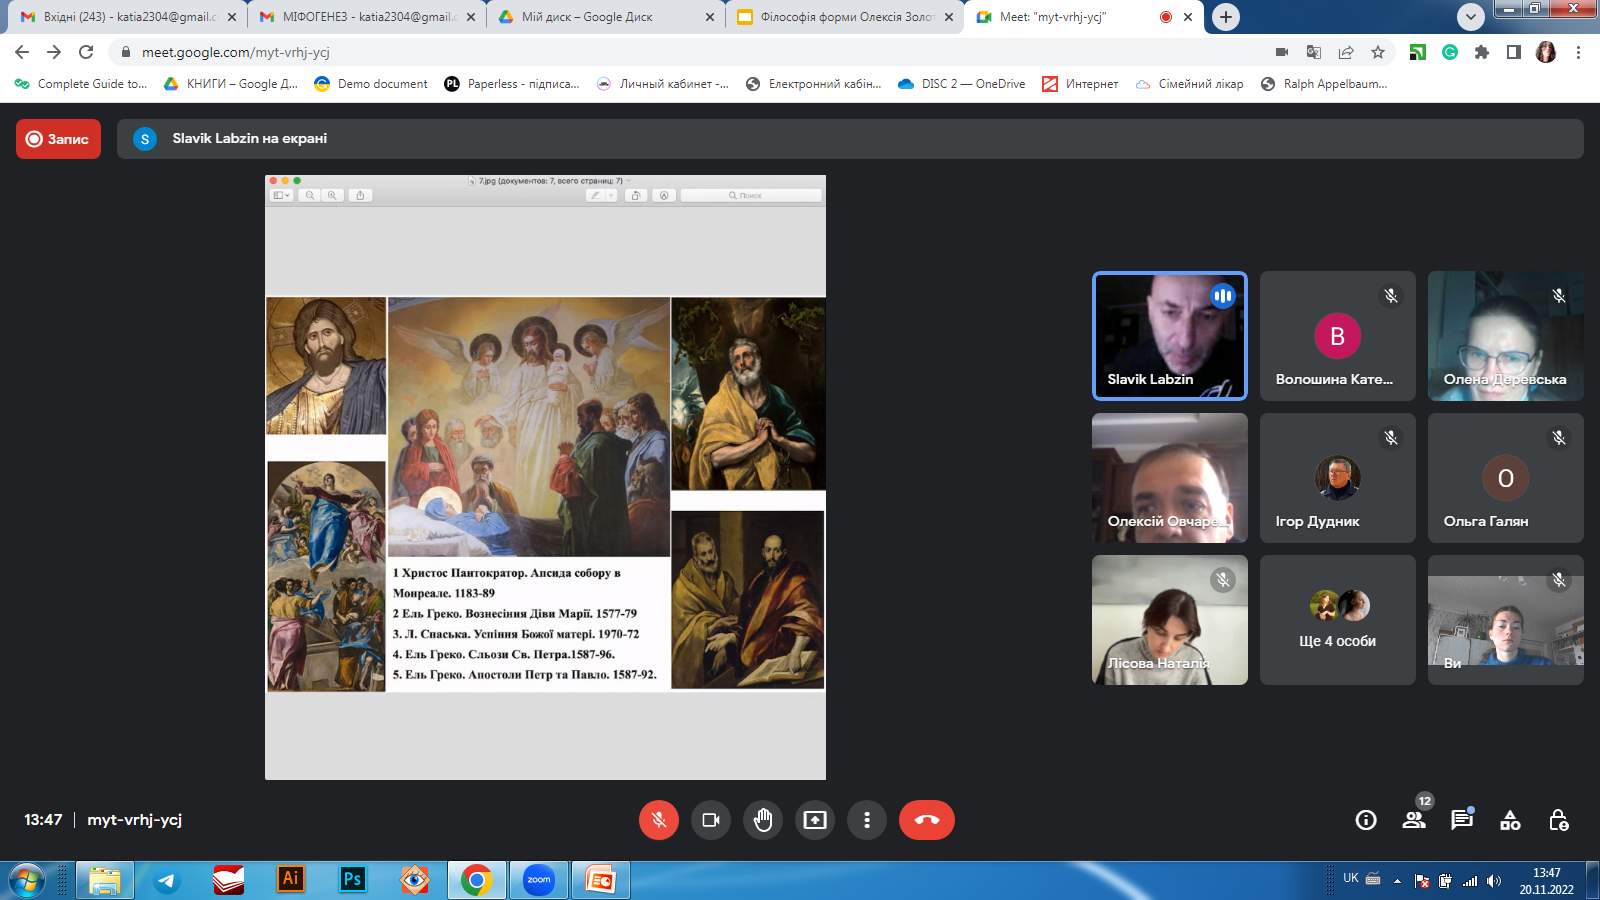Select the Ще 4 особи participants tile
This screenshot has height=900, width=1600.
[x=1338, y=620]
